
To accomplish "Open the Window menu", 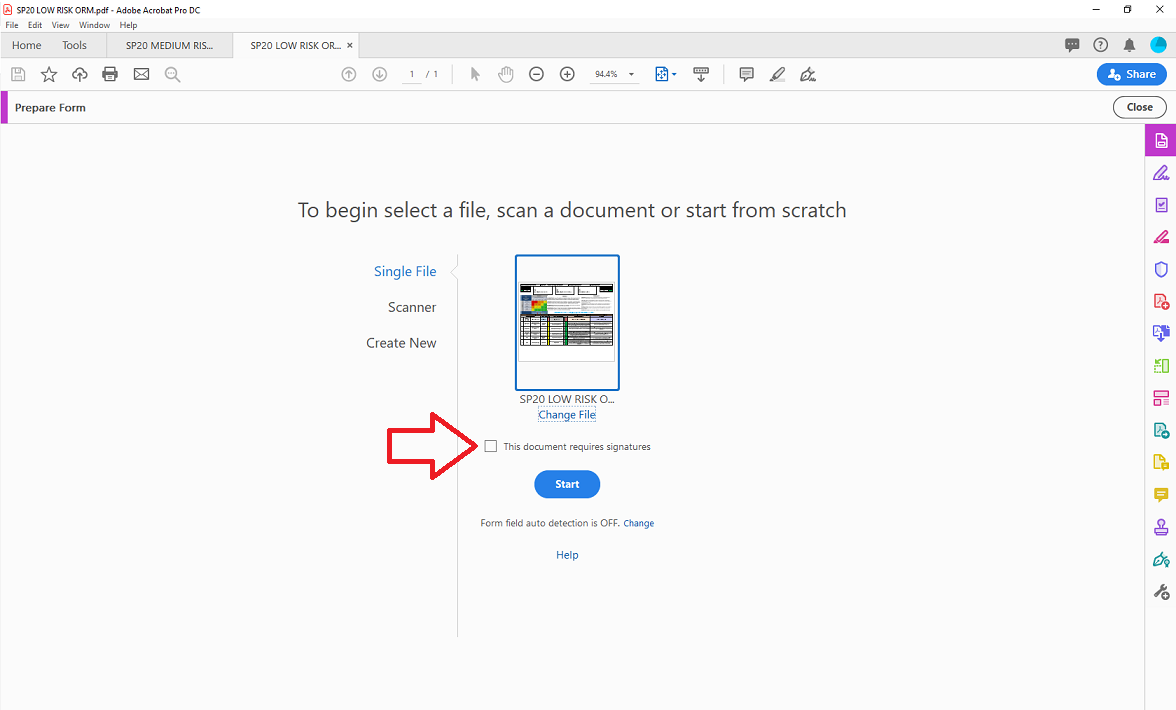I will 94,25.
